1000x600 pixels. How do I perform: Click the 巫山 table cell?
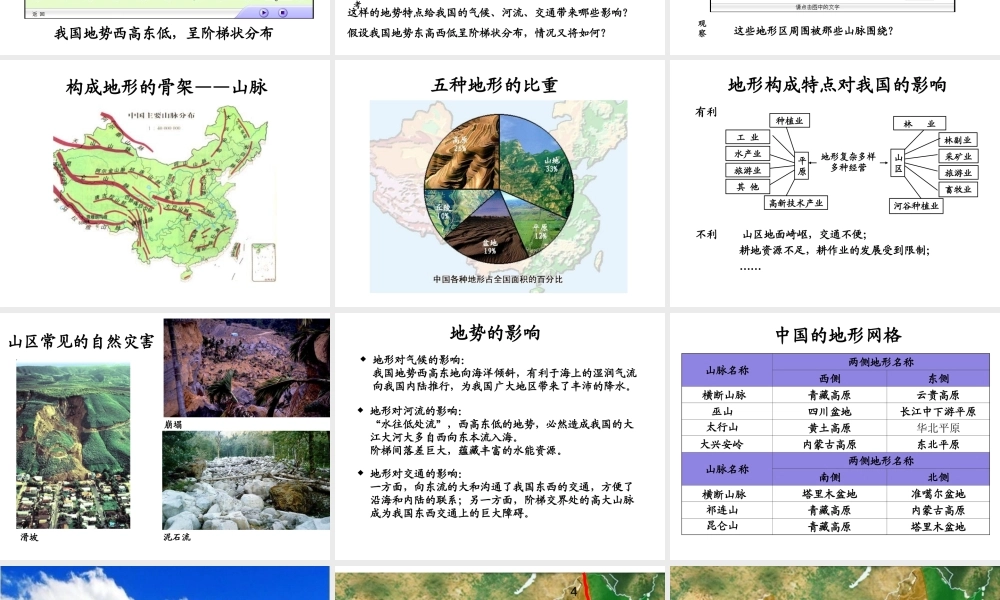(x=726, y=411)
